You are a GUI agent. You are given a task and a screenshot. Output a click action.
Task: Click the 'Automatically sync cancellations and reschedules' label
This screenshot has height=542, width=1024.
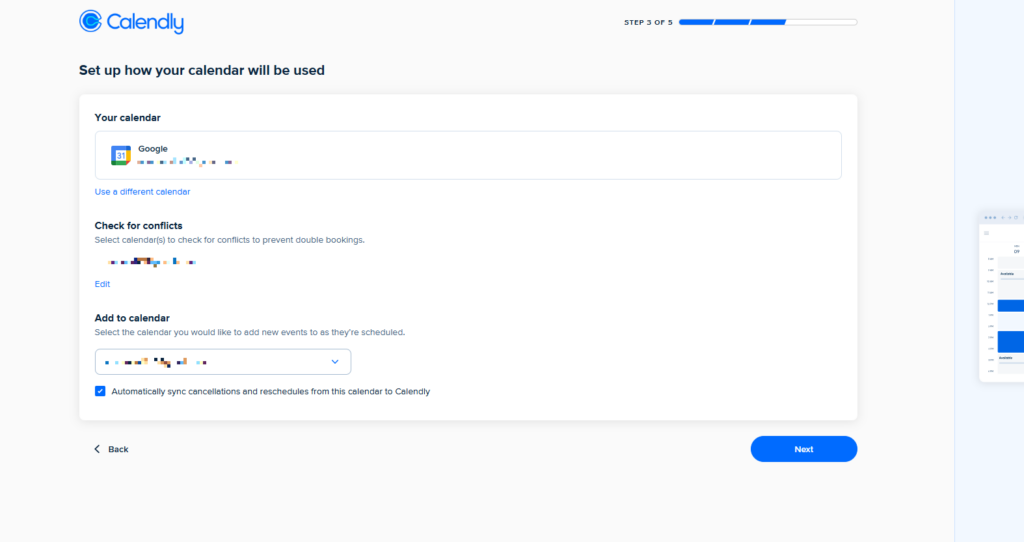(270, 391)
